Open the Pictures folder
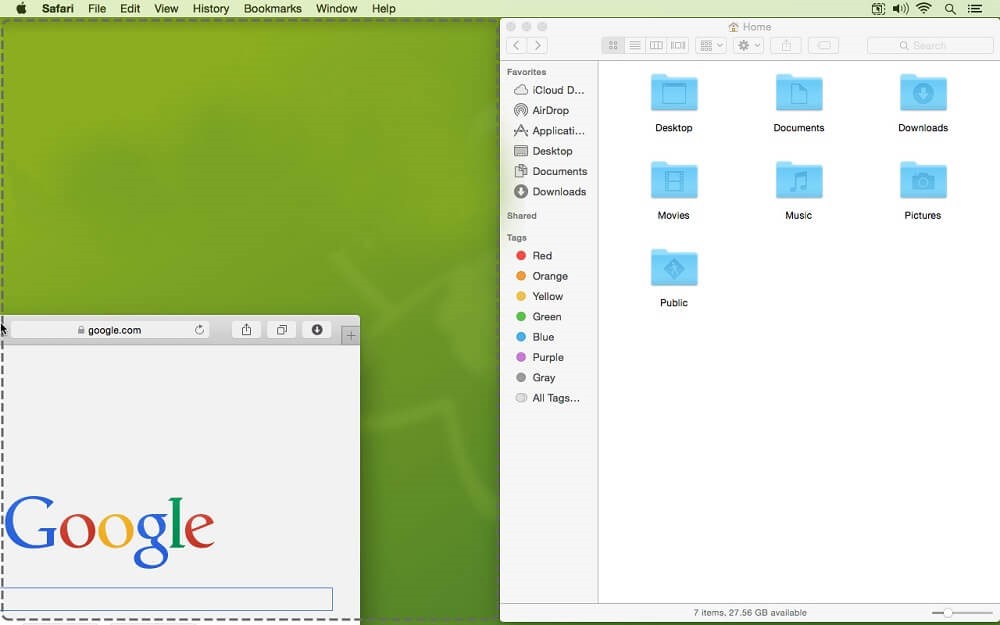The height and width of the screenshot is (625, 1000). pos(923,181)
